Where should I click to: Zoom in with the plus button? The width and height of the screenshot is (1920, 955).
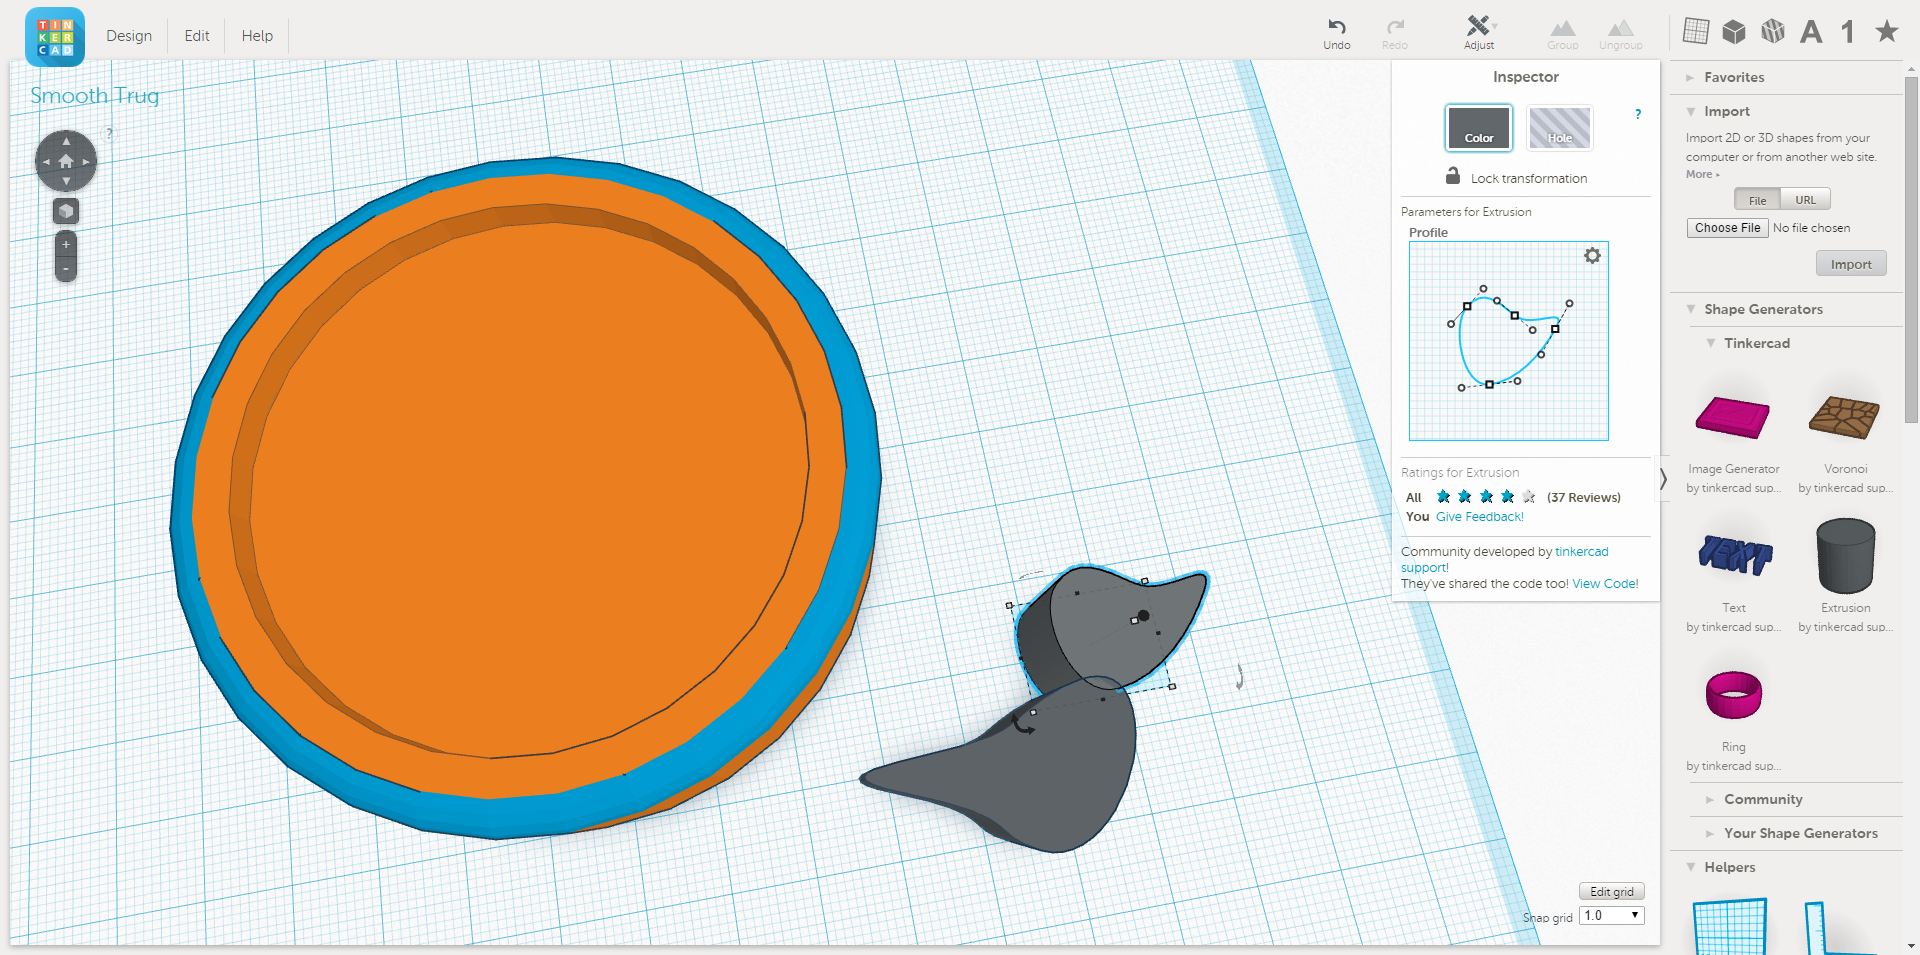click(x=66, y=244)
